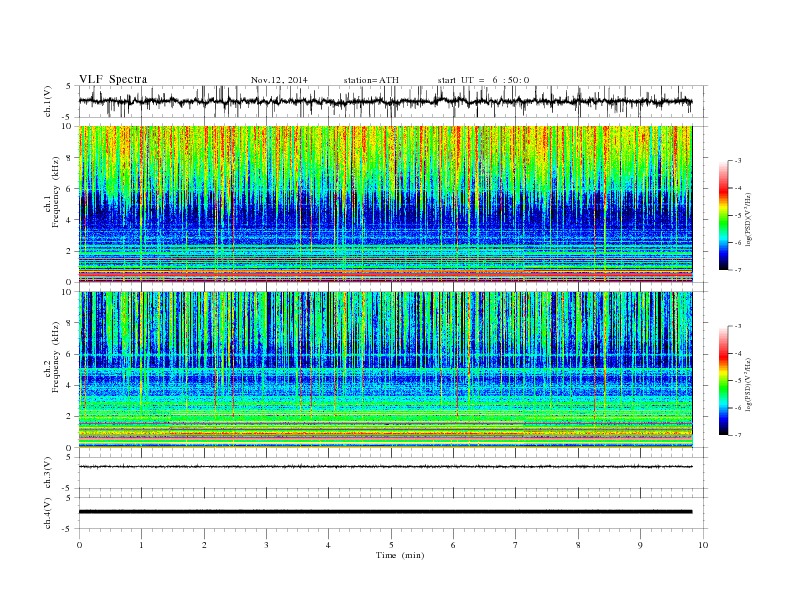
Task: Click the 'ch.3(V)' axis label
Action: pyautogui.click(x=47, y=473)
